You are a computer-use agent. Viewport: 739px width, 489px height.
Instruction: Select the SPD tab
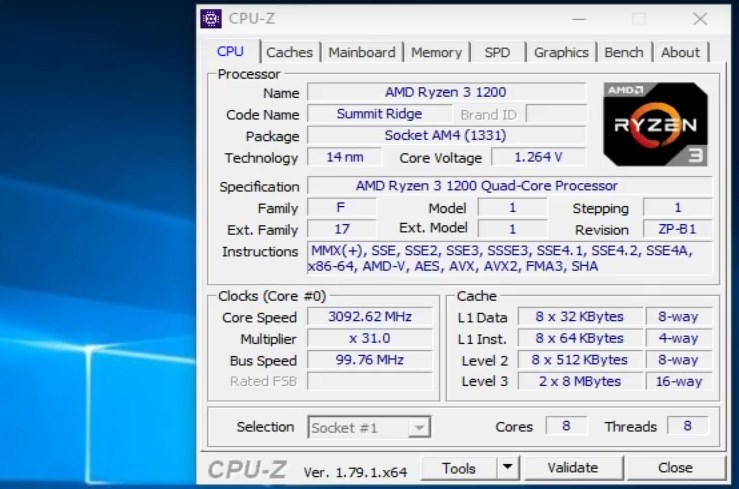497,52
